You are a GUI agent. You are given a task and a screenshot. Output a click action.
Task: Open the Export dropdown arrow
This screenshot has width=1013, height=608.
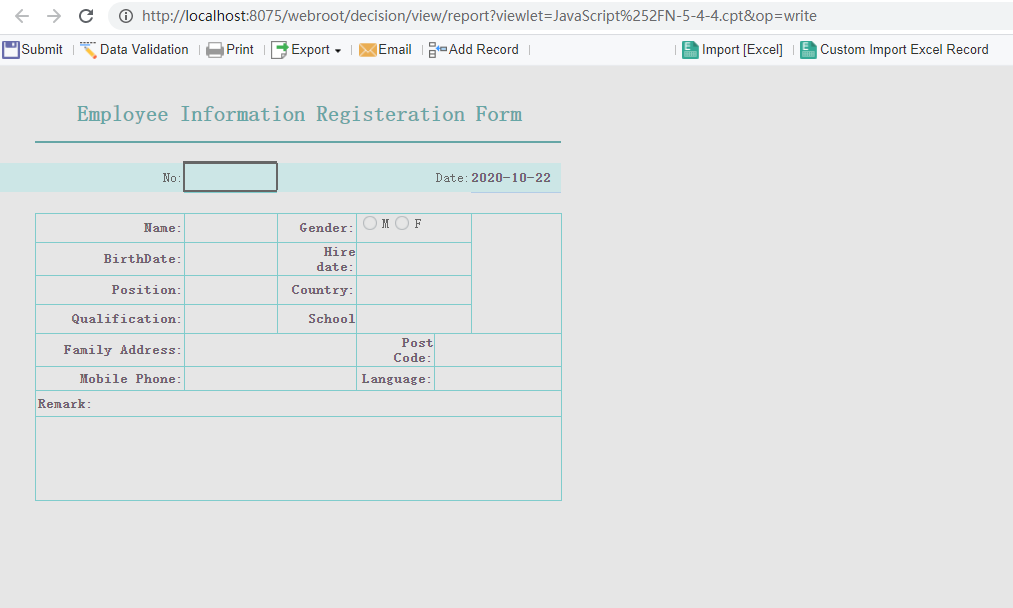tap(338, 50)
